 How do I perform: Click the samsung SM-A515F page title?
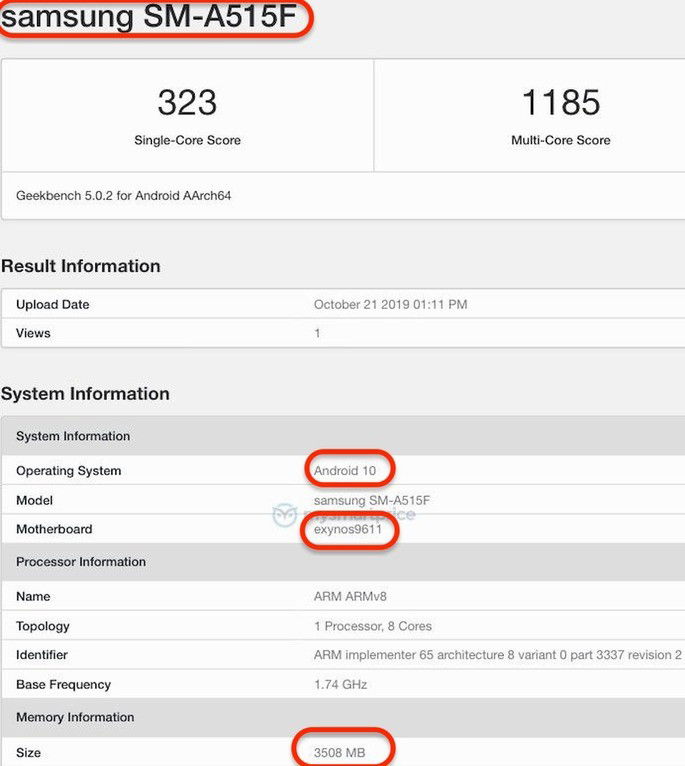tap(149, 16)
